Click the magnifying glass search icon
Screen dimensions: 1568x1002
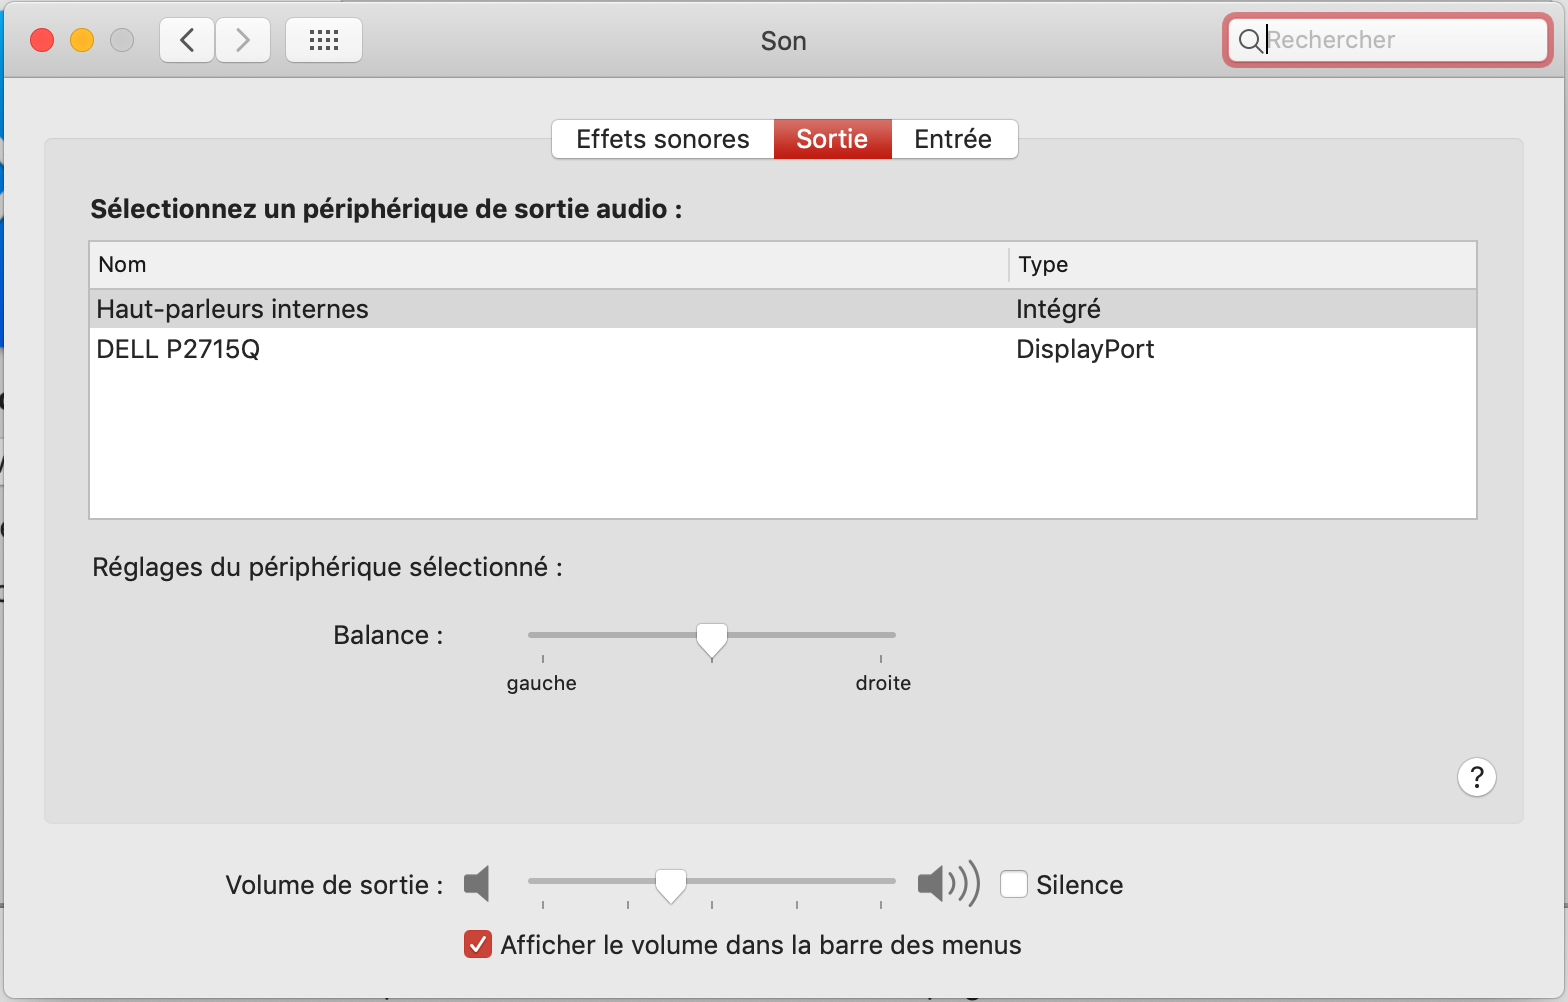point(1249,41)
